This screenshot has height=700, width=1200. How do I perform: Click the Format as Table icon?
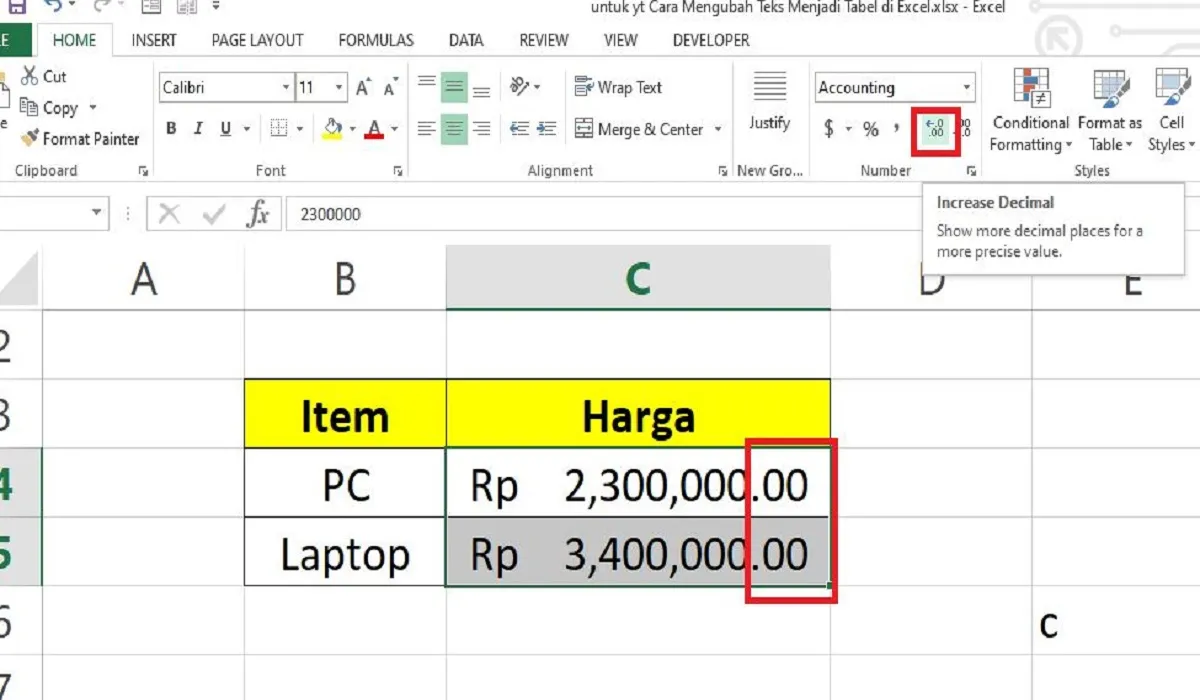1109,110
